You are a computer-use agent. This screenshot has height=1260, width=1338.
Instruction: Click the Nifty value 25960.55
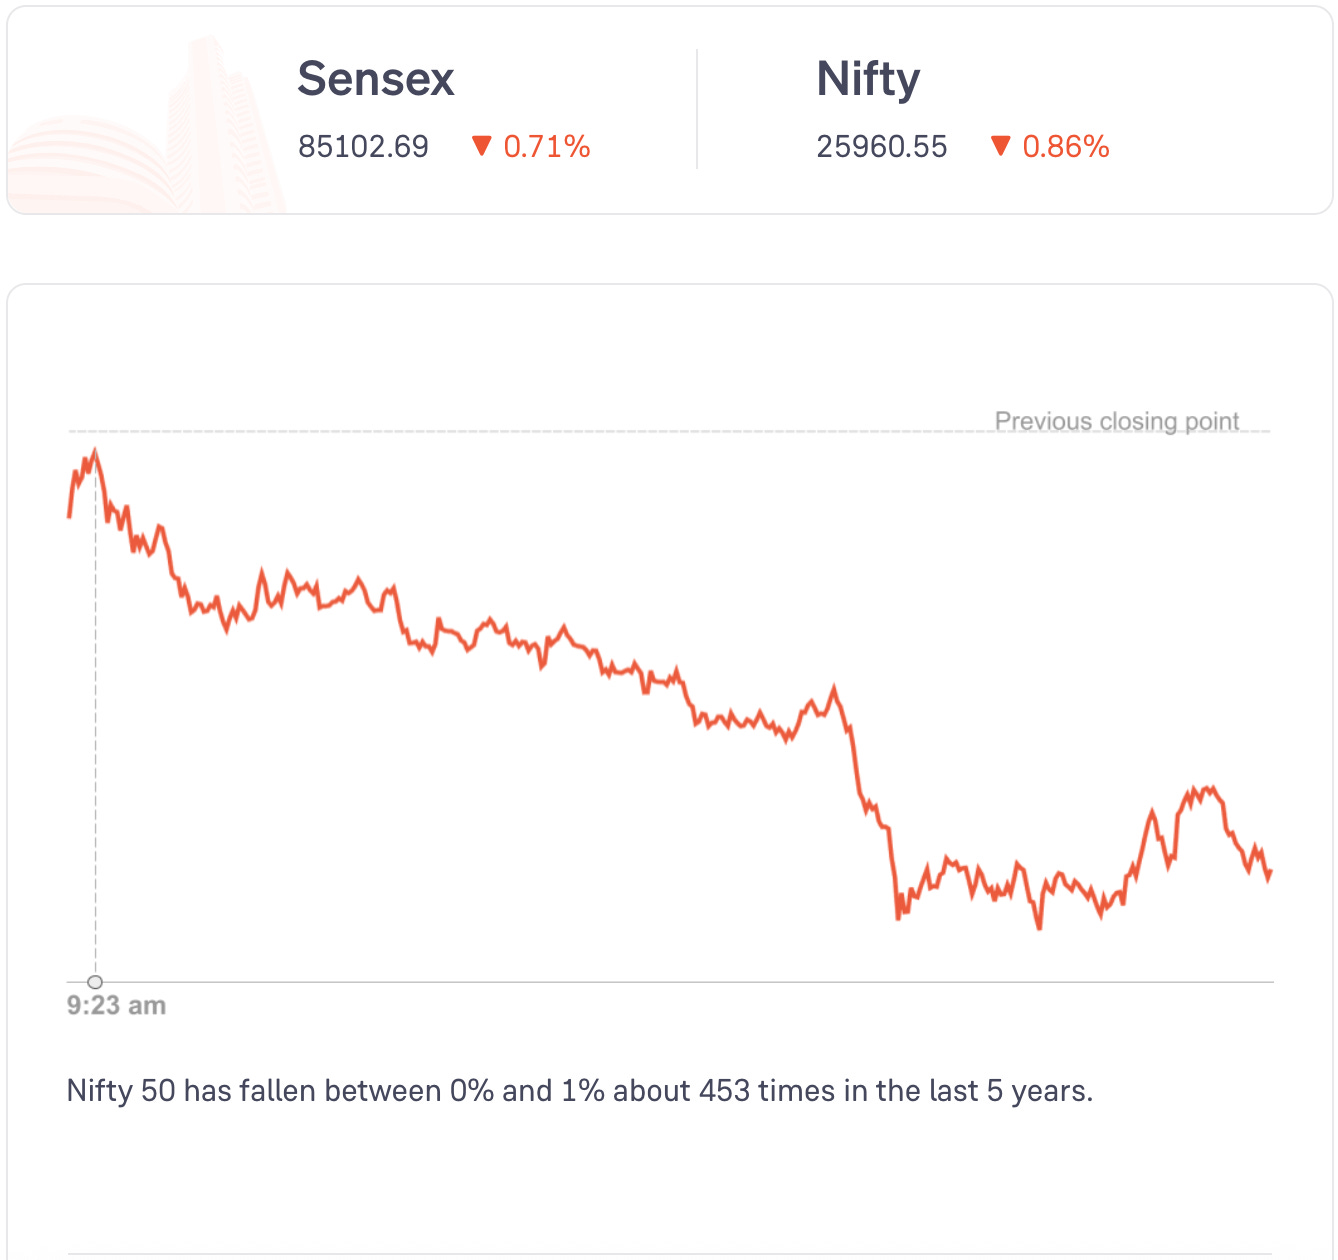pyautogui.click(x=881, y=147)
